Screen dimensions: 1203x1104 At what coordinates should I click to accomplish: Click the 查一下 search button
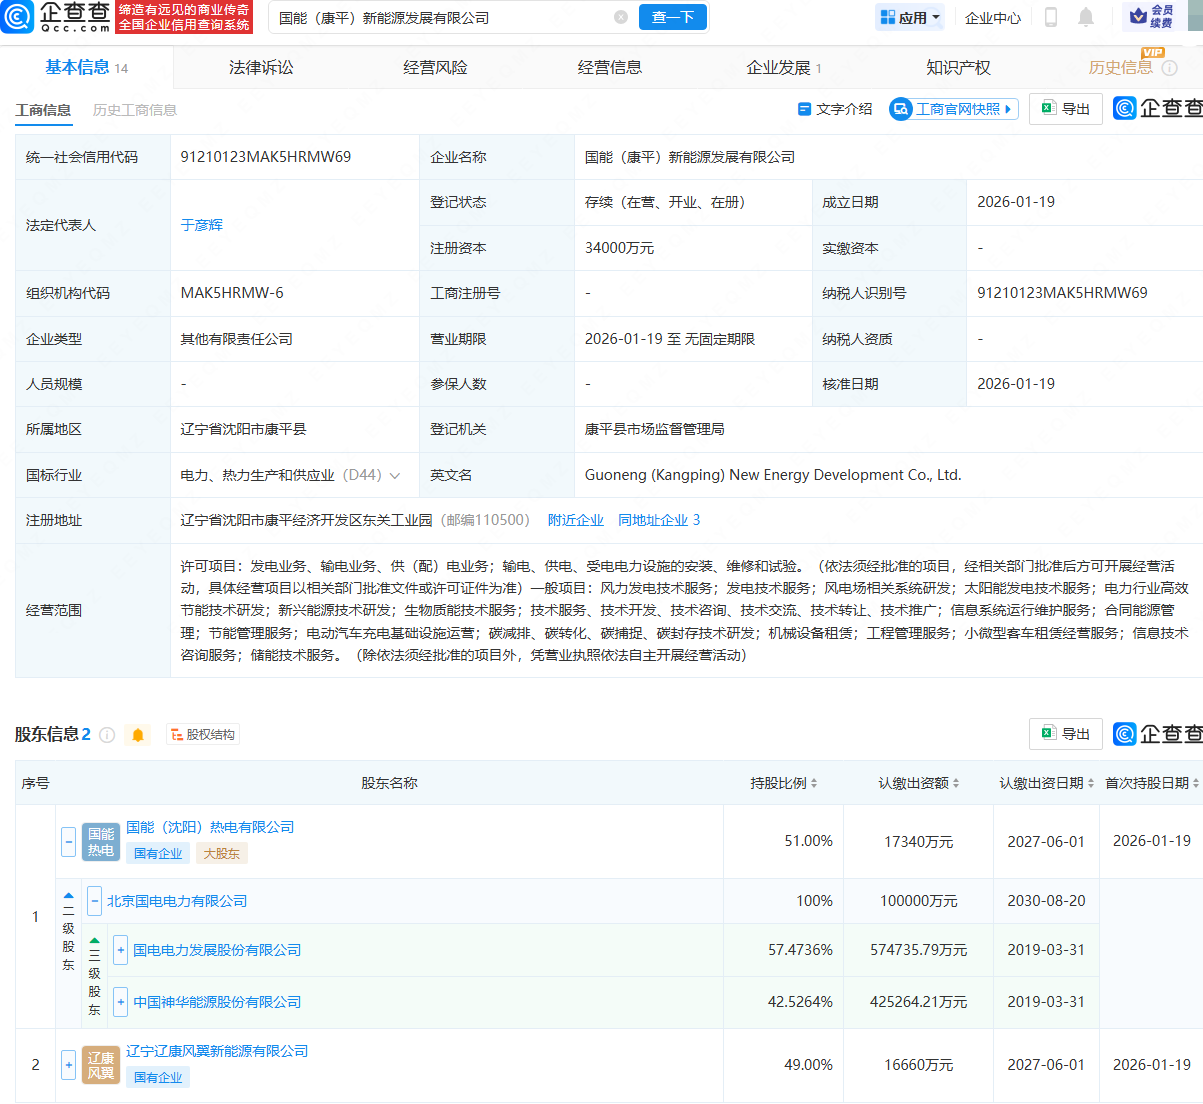[672, 17]
